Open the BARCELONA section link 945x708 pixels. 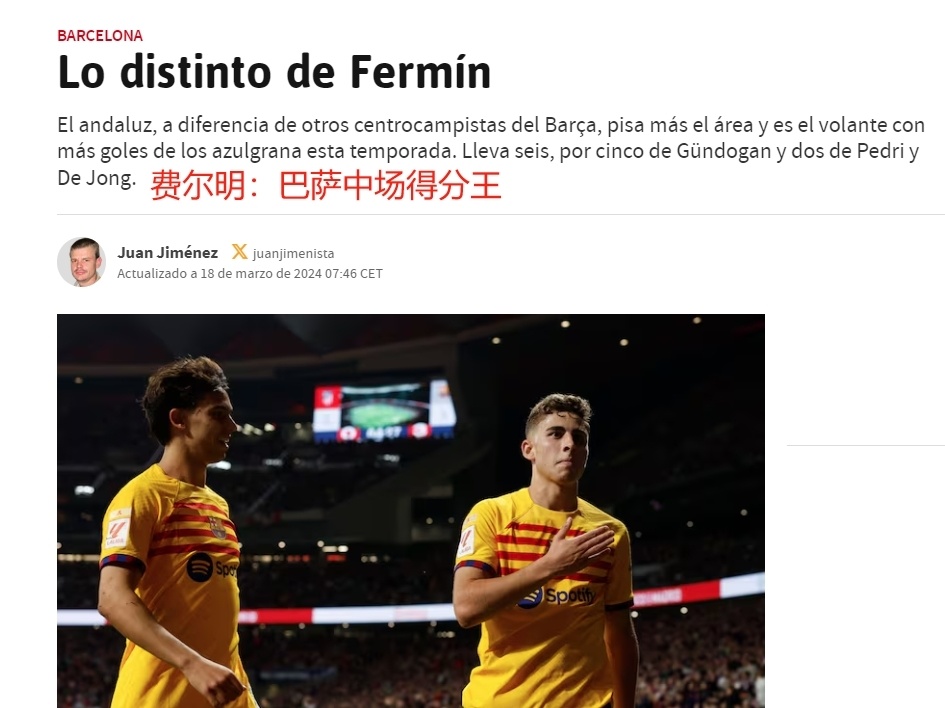(100, 36)
